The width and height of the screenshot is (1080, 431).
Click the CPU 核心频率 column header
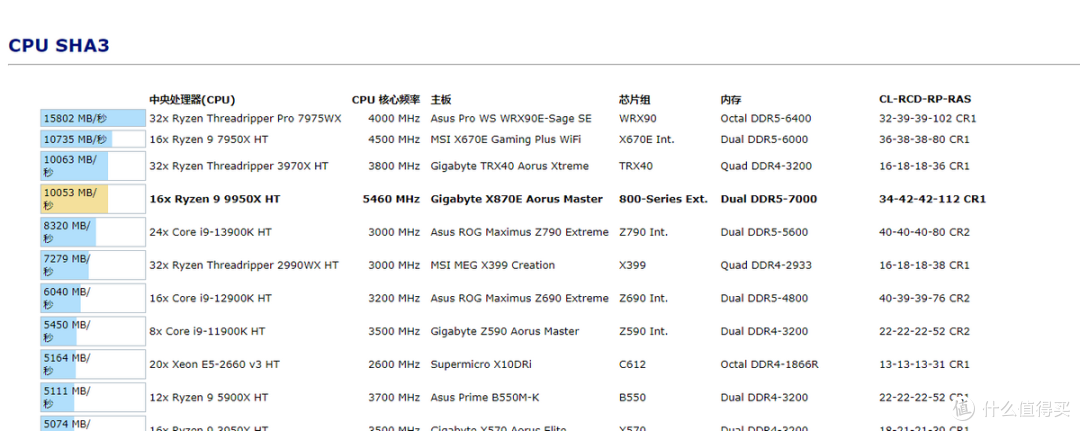pos(386,100)
